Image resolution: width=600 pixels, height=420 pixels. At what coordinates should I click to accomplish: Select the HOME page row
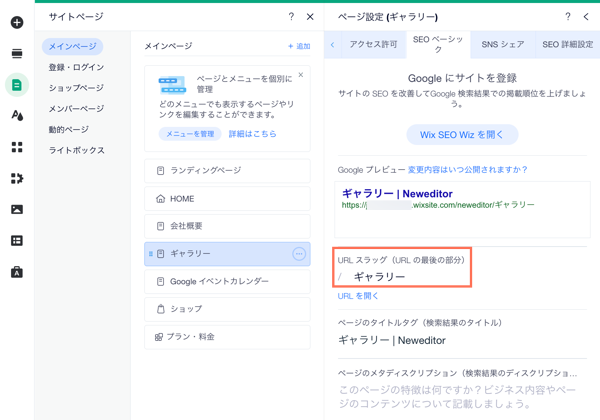[x=227, y=199]
